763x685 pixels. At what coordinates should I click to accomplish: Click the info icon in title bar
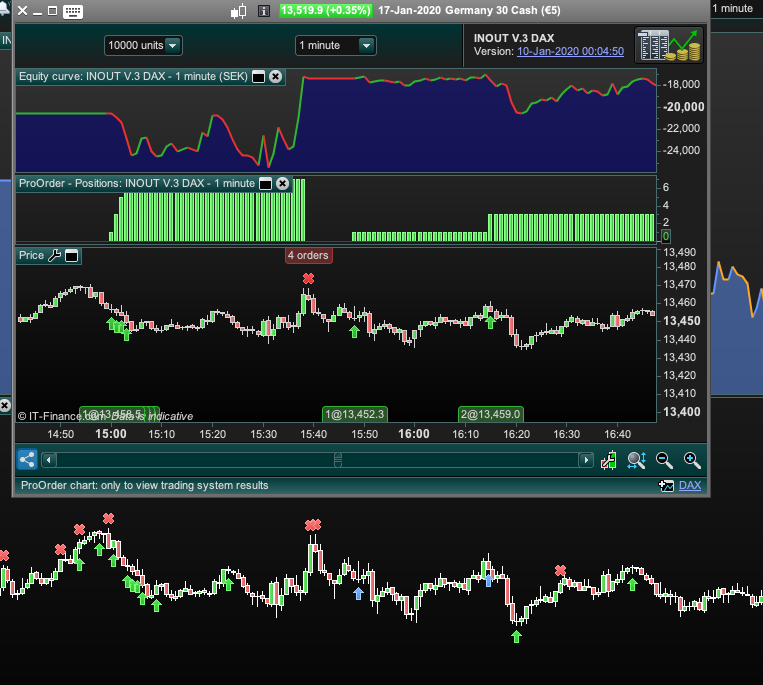tap(264, 11)
